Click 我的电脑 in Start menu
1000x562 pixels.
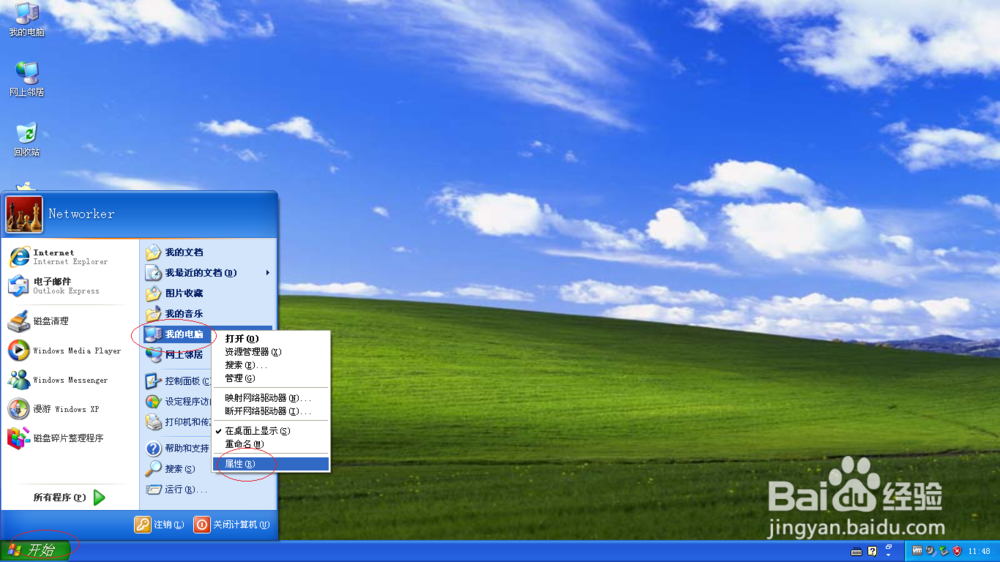pyautogui.click(x=177, y=334)
